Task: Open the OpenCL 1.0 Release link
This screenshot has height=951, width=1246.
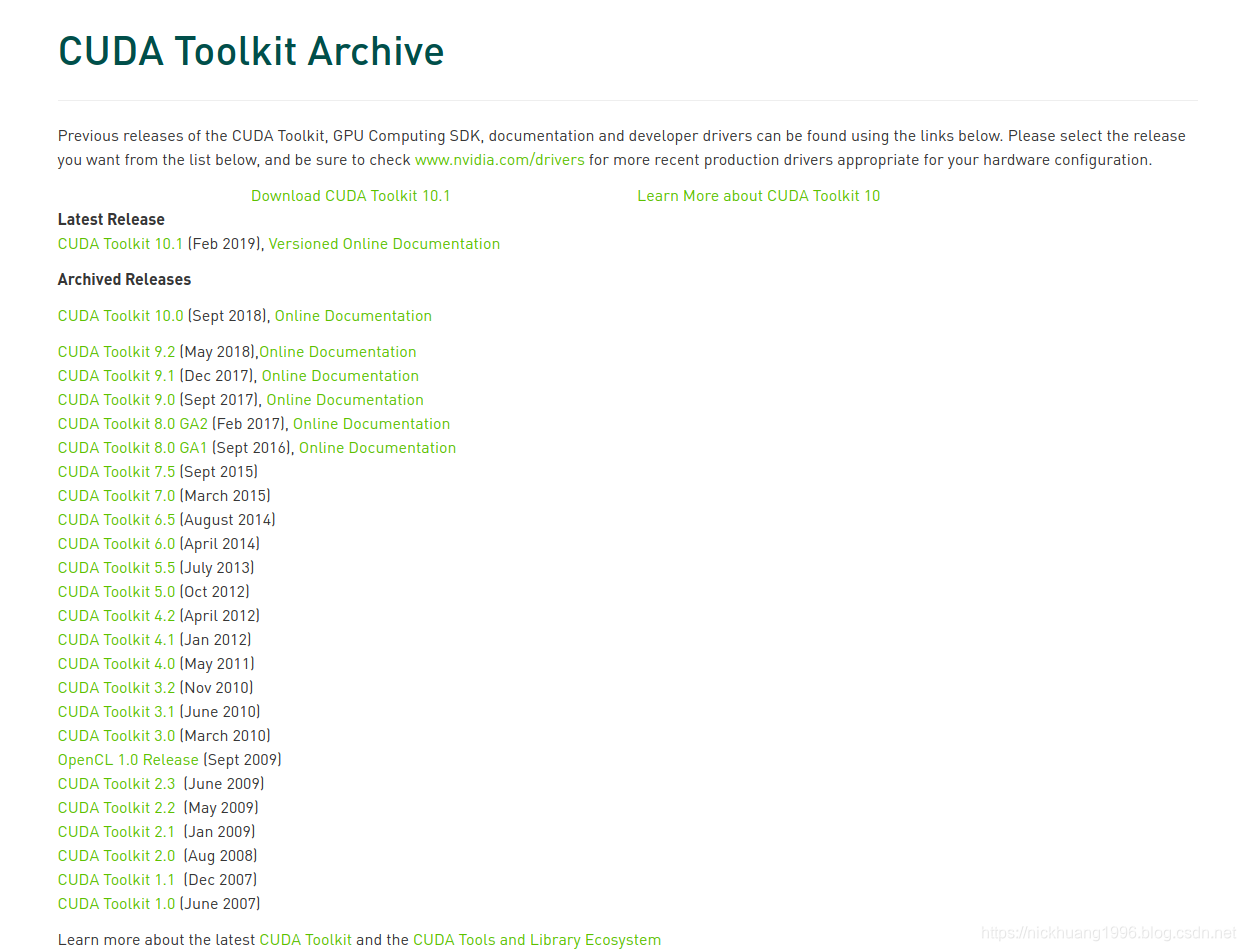Action: click(x=128, y=760)
